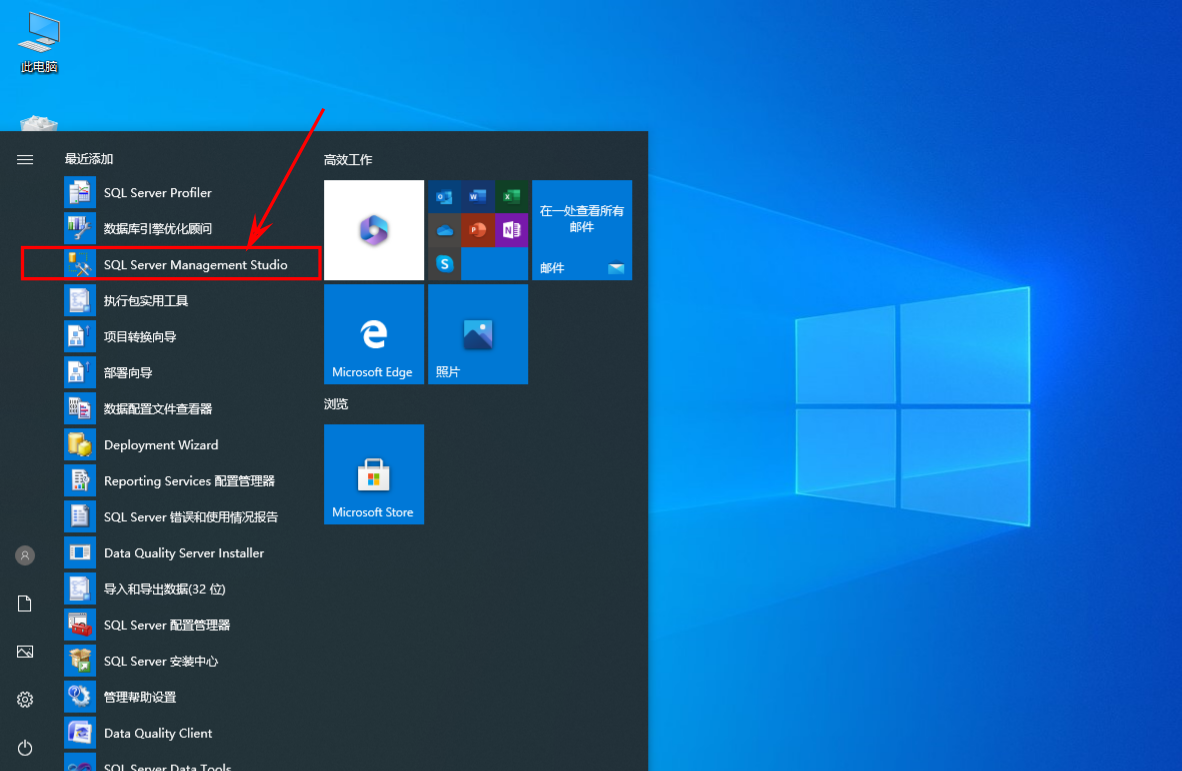This screenshot has width=1182, height=771.
Task: Launch 执行包实用工具
Action: pos(187,301)
